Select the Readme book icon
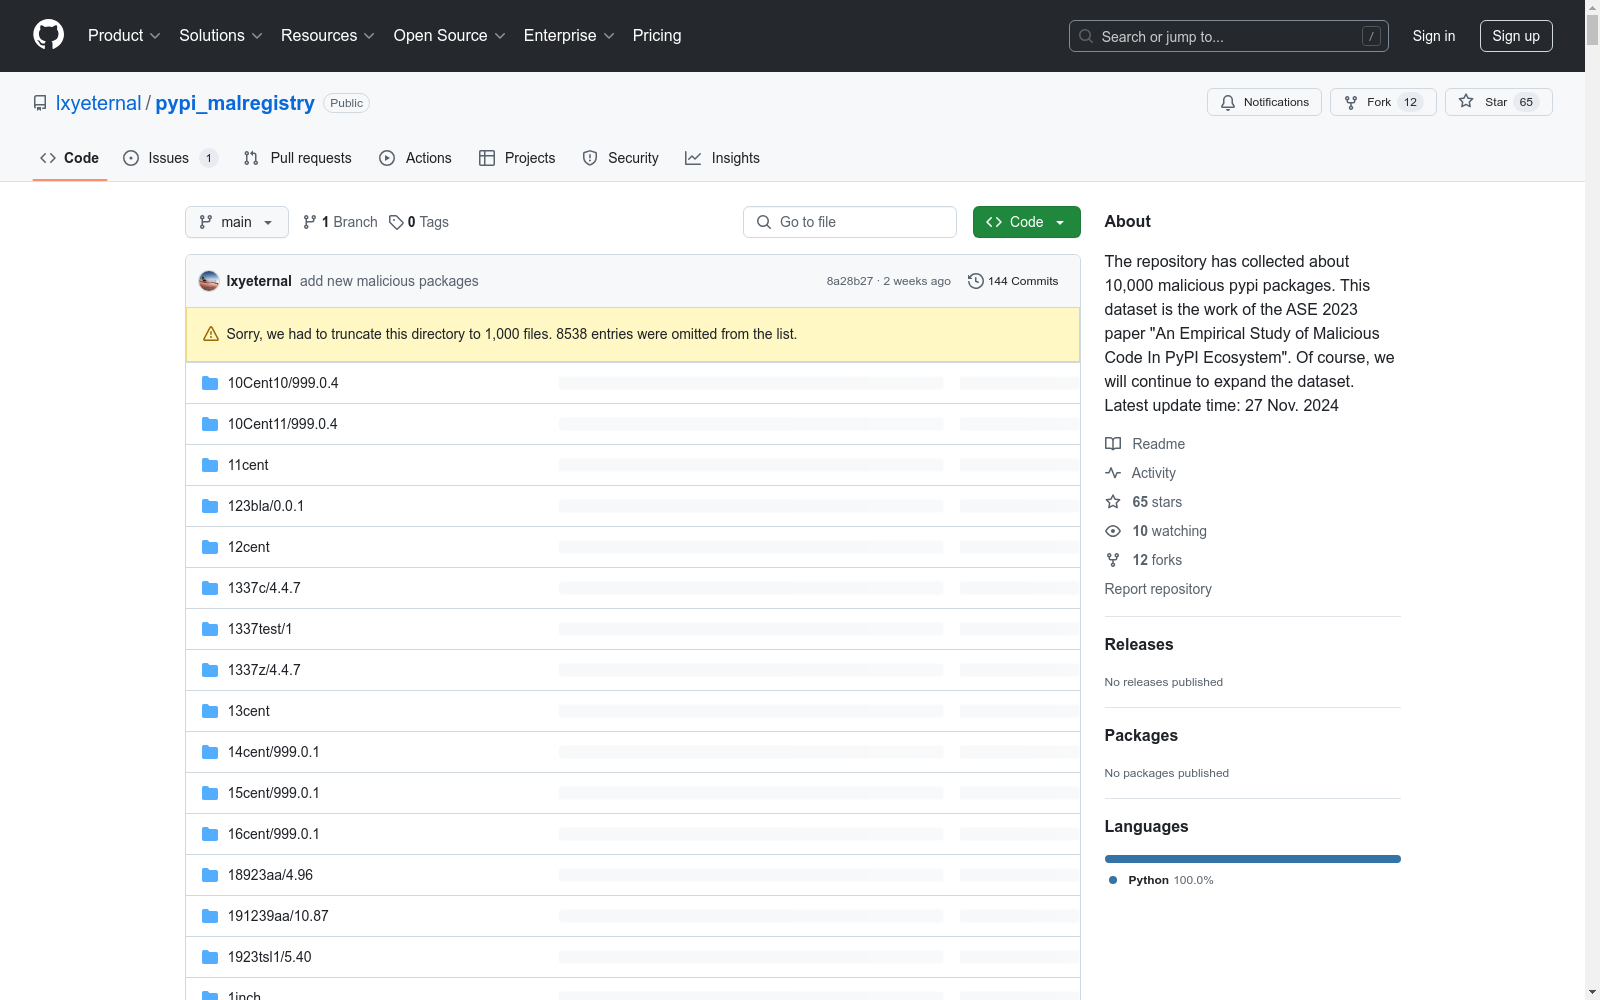 tap(1113, 444)
